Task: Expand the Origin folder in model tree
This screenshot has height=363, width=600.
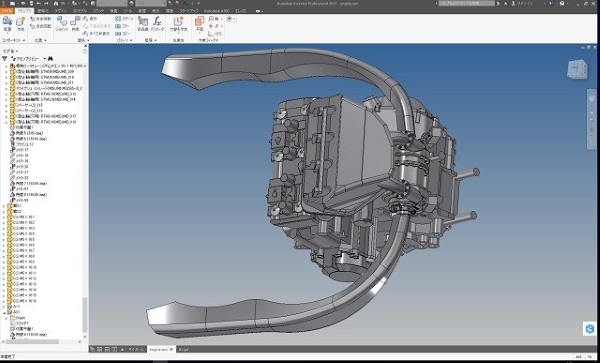Action: click(x=7, y=318)
